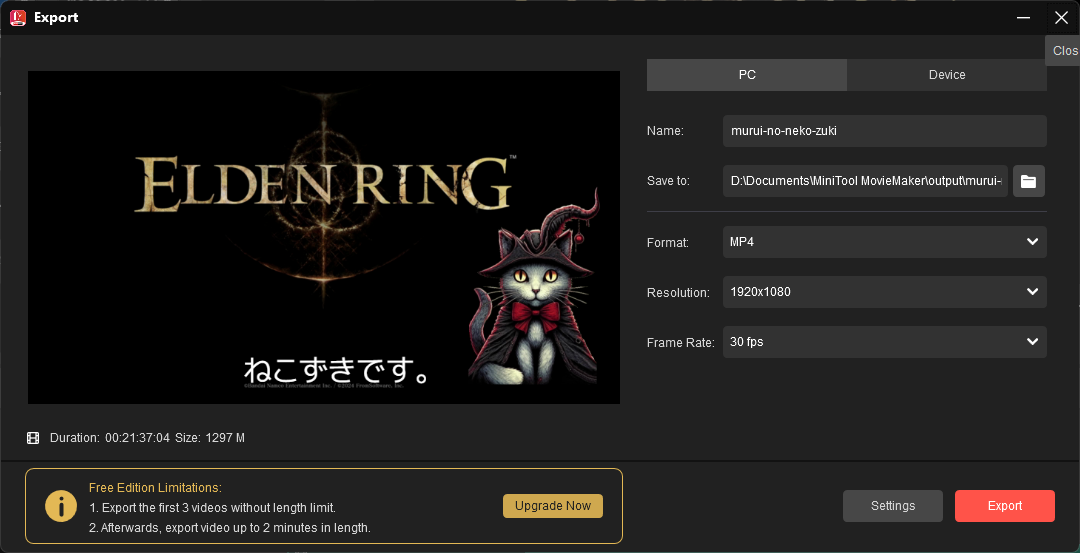Click the Size 1297 M text
The image size is (1080, 553).
(209, 438)
